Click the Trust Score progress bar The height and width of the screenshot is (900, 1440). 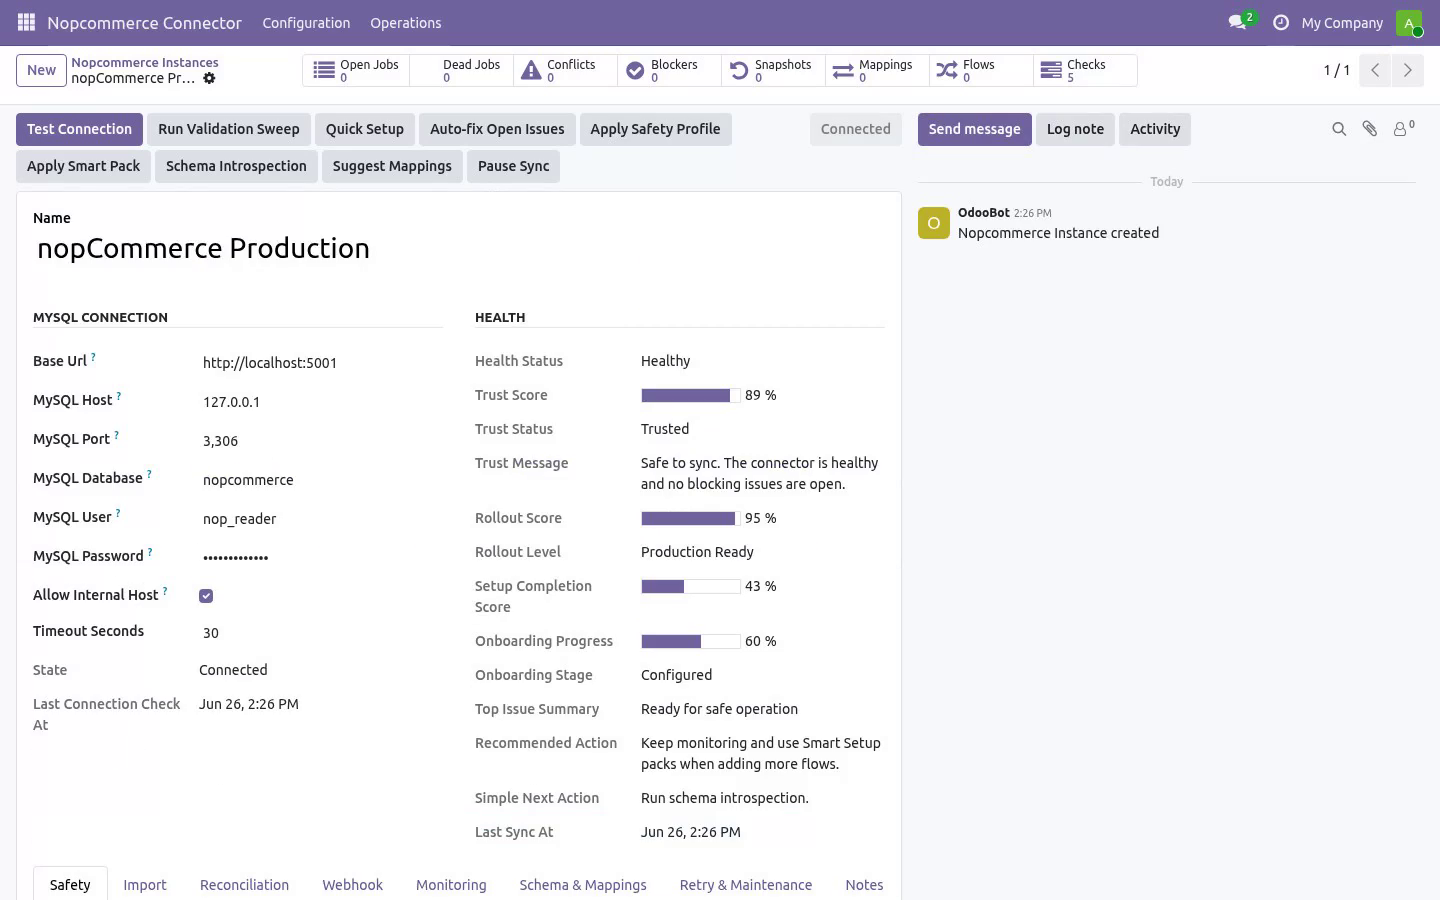point(691,396)
